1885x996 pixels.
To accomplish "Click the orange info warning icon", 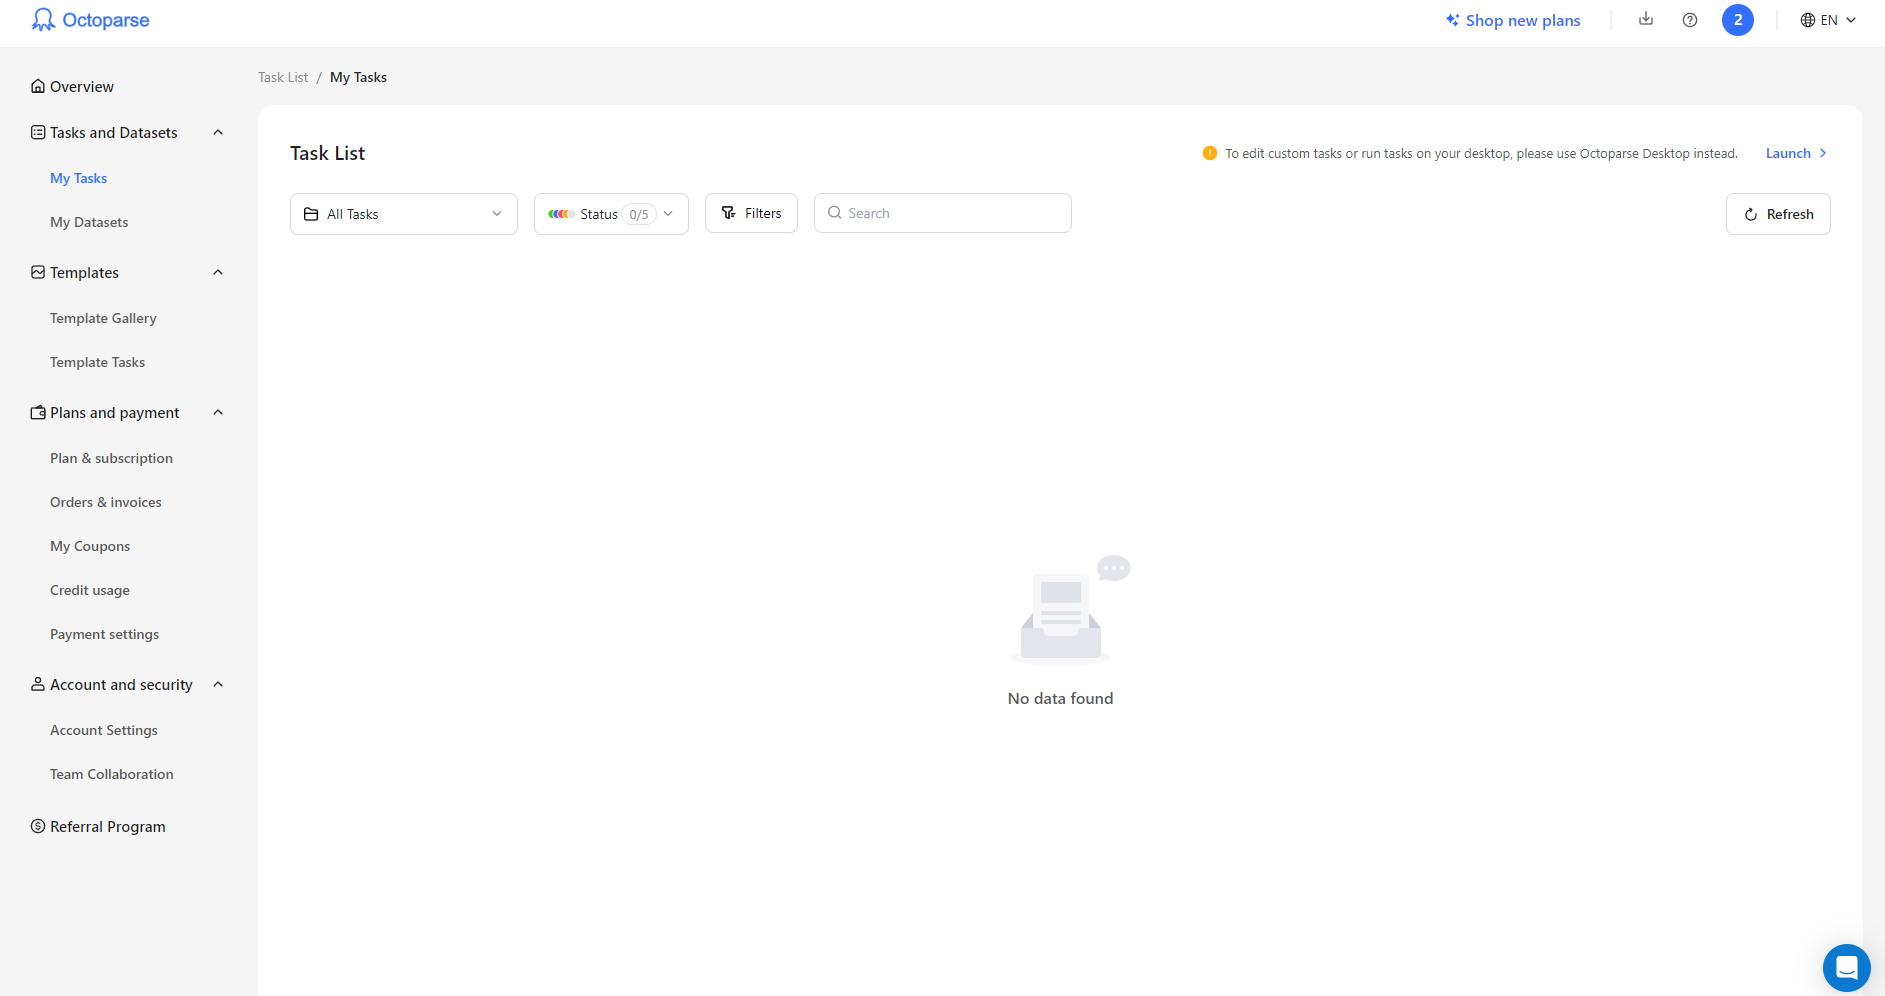I will [x=1210, y=153].
